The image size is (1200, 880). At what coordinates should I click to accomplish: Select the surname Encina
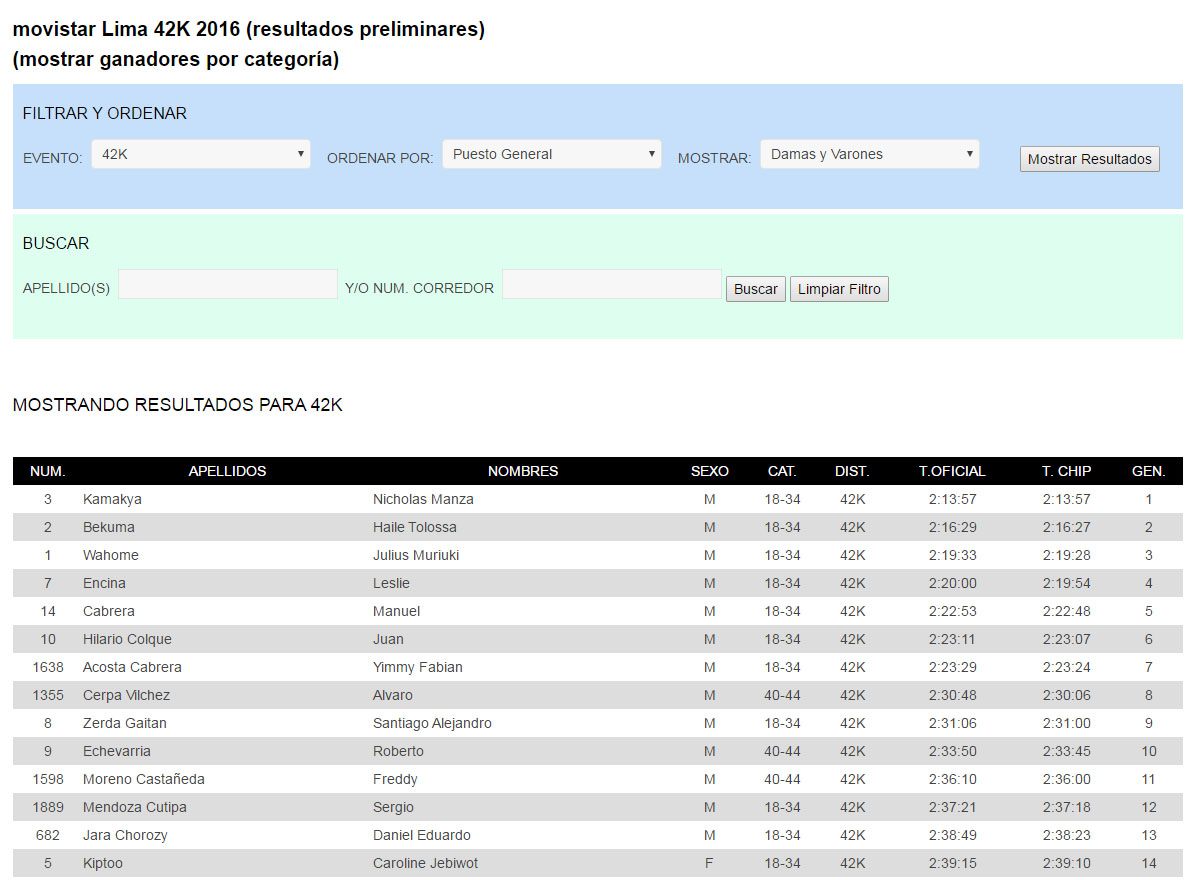104,583
